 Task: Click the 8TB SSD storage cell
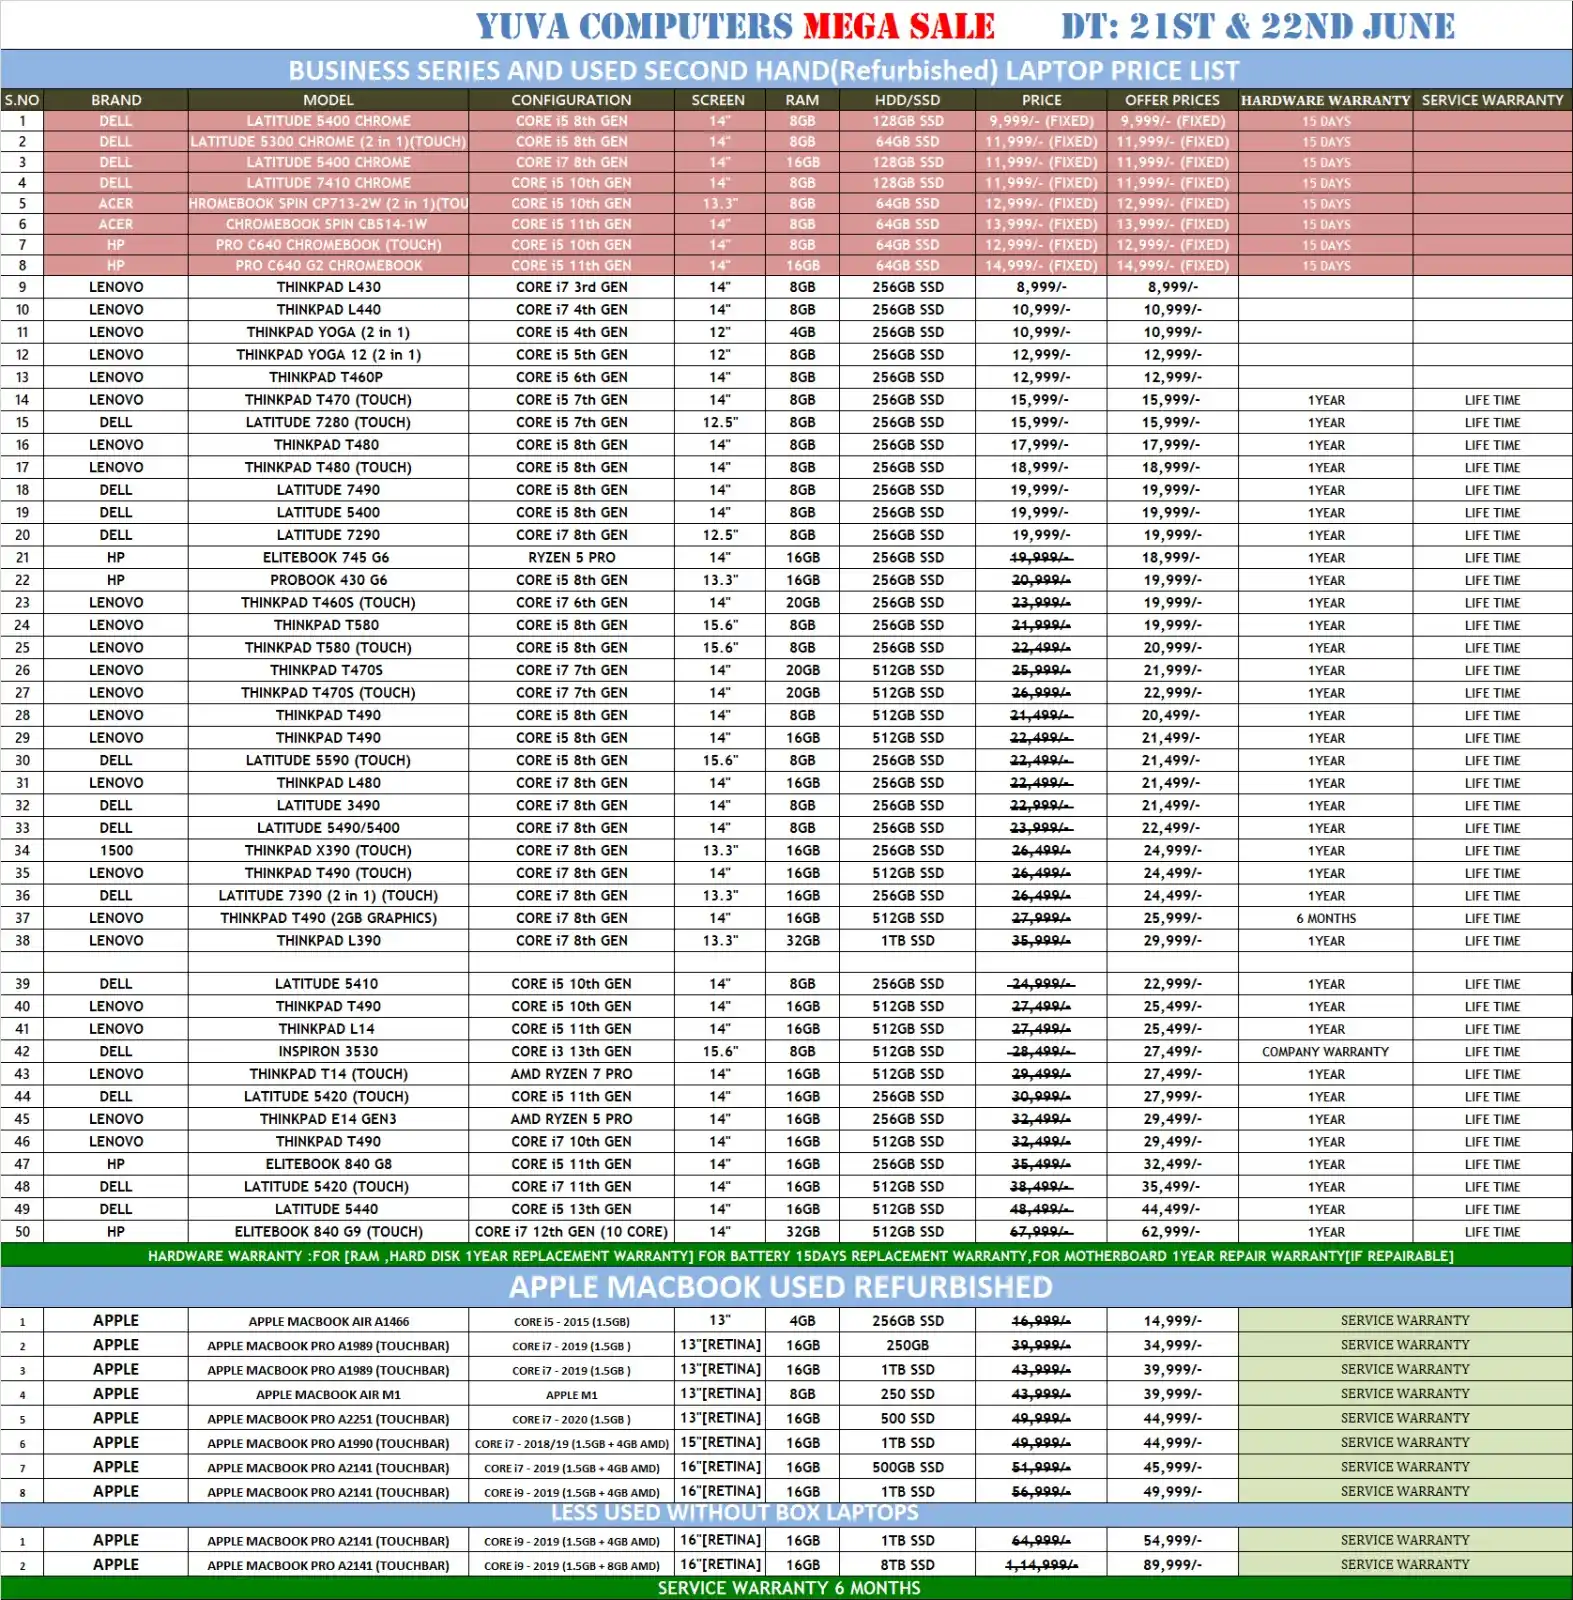tap(907, 1565)
